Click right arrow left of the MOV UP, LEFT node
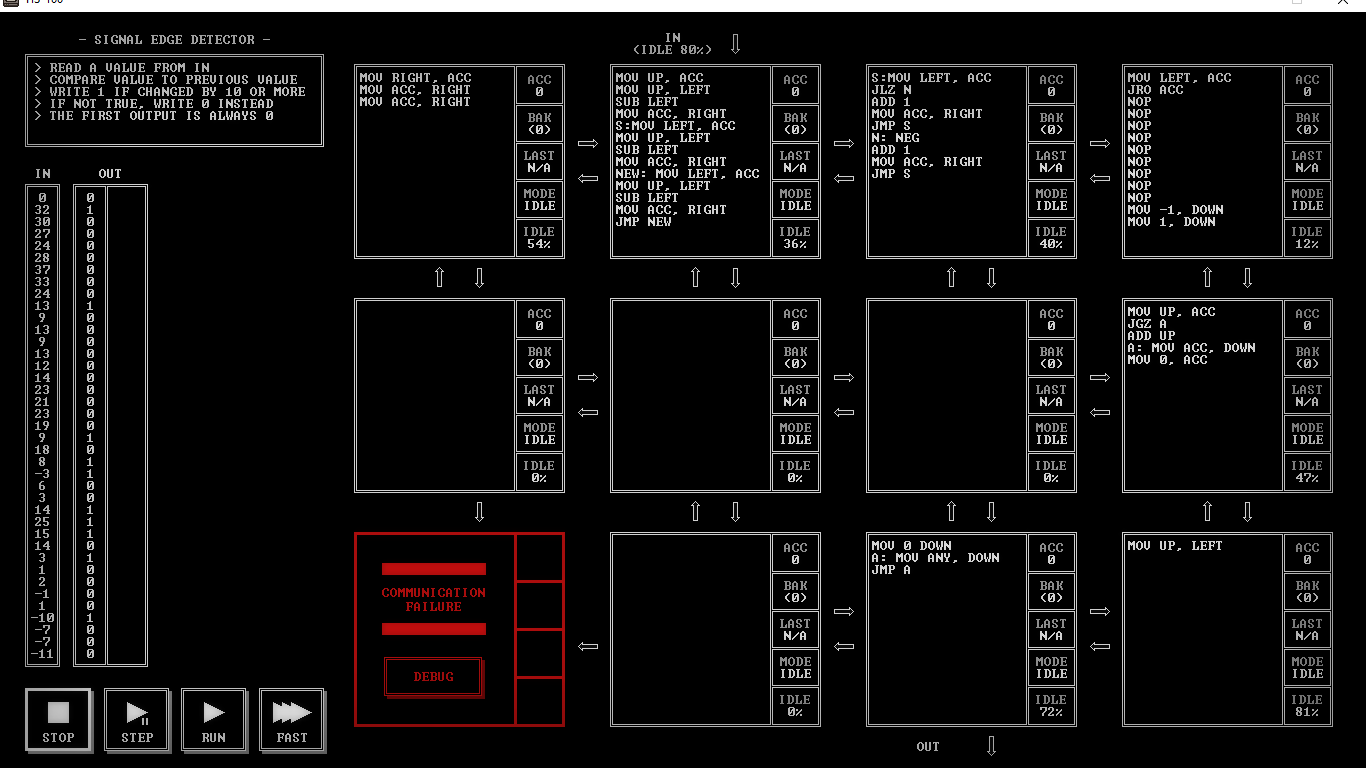Image resolution: width=1366 pixels, height=768 pixels. (1100, 611)
